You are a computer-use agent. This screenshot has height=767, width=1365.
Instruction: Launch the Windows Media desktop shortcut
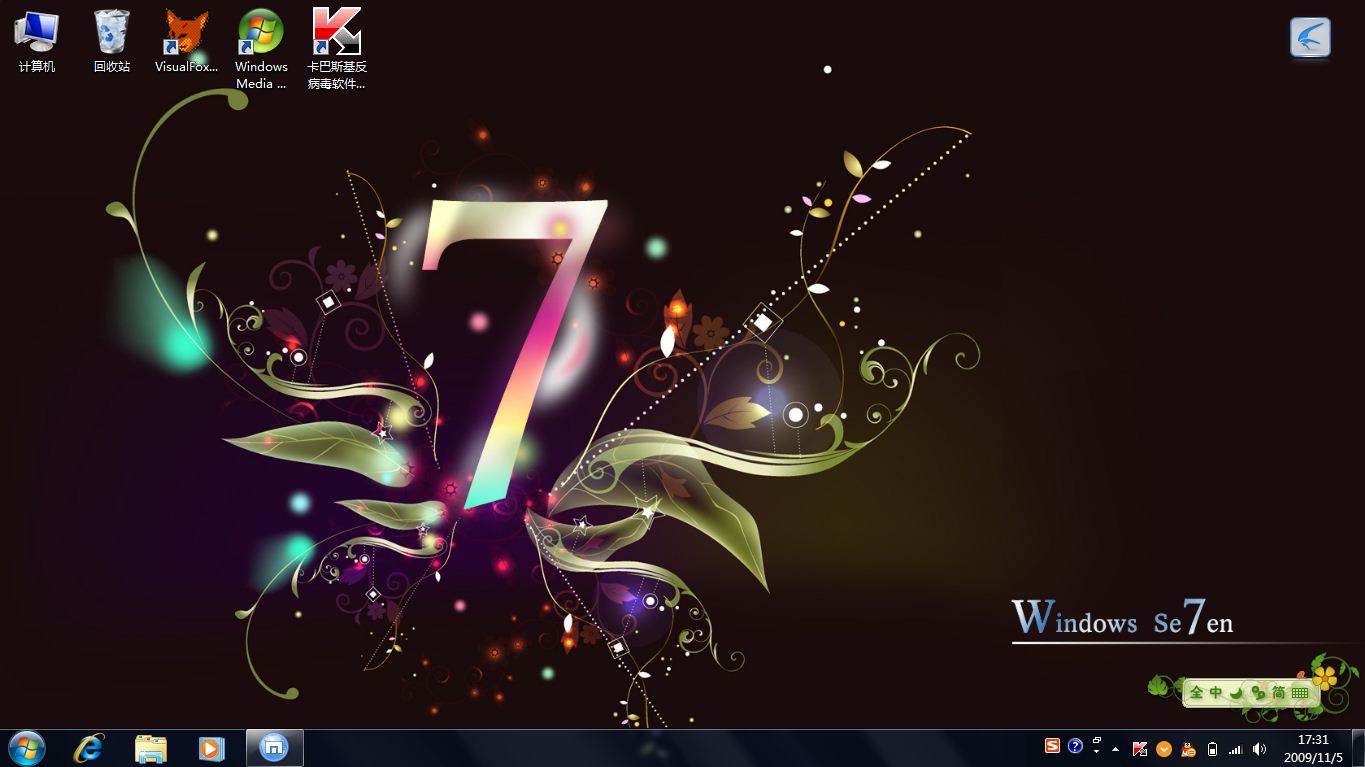tap(261, 50)
